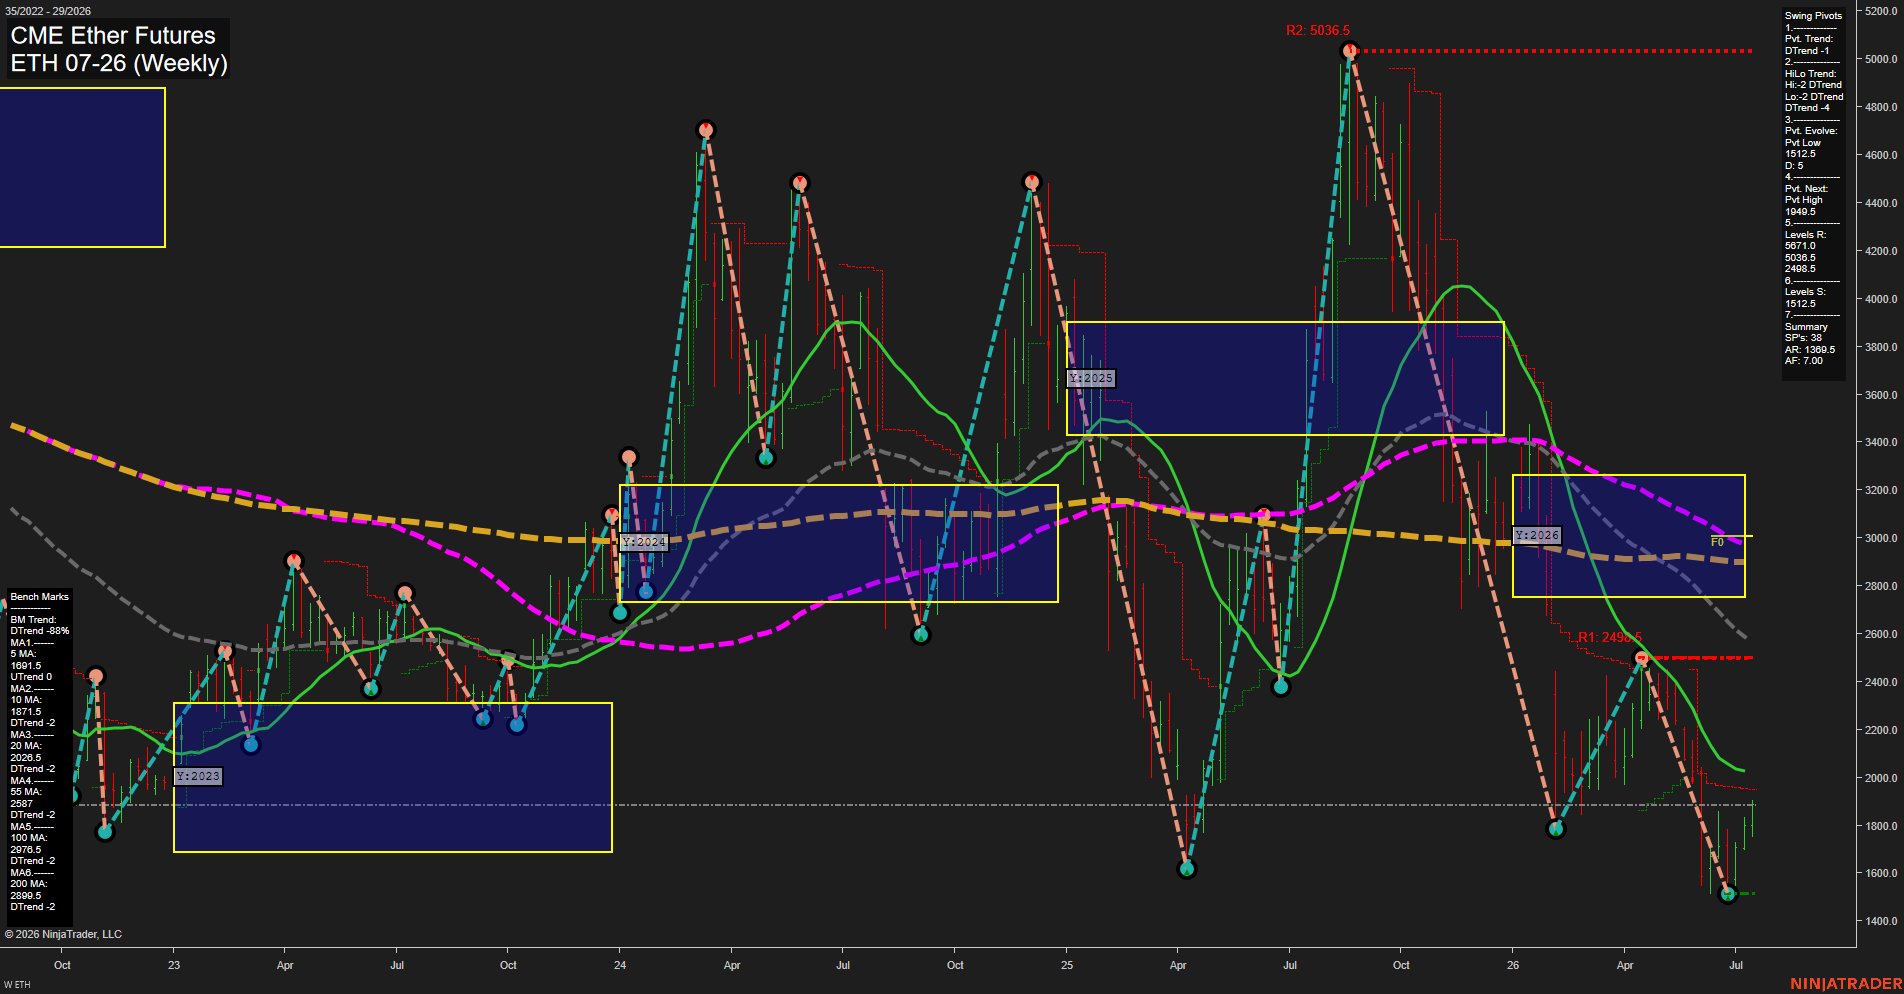Select the BM Trend: label

33,620
